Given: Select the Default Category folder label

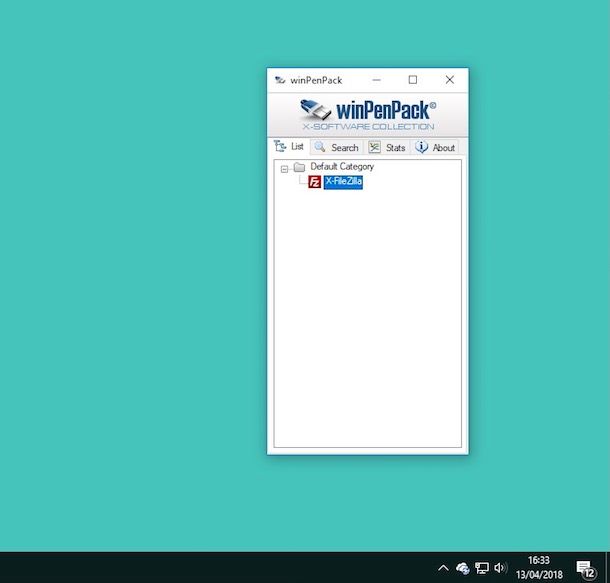Looking at the screenshot, I should pyautogui.click(x=342, y=166).
